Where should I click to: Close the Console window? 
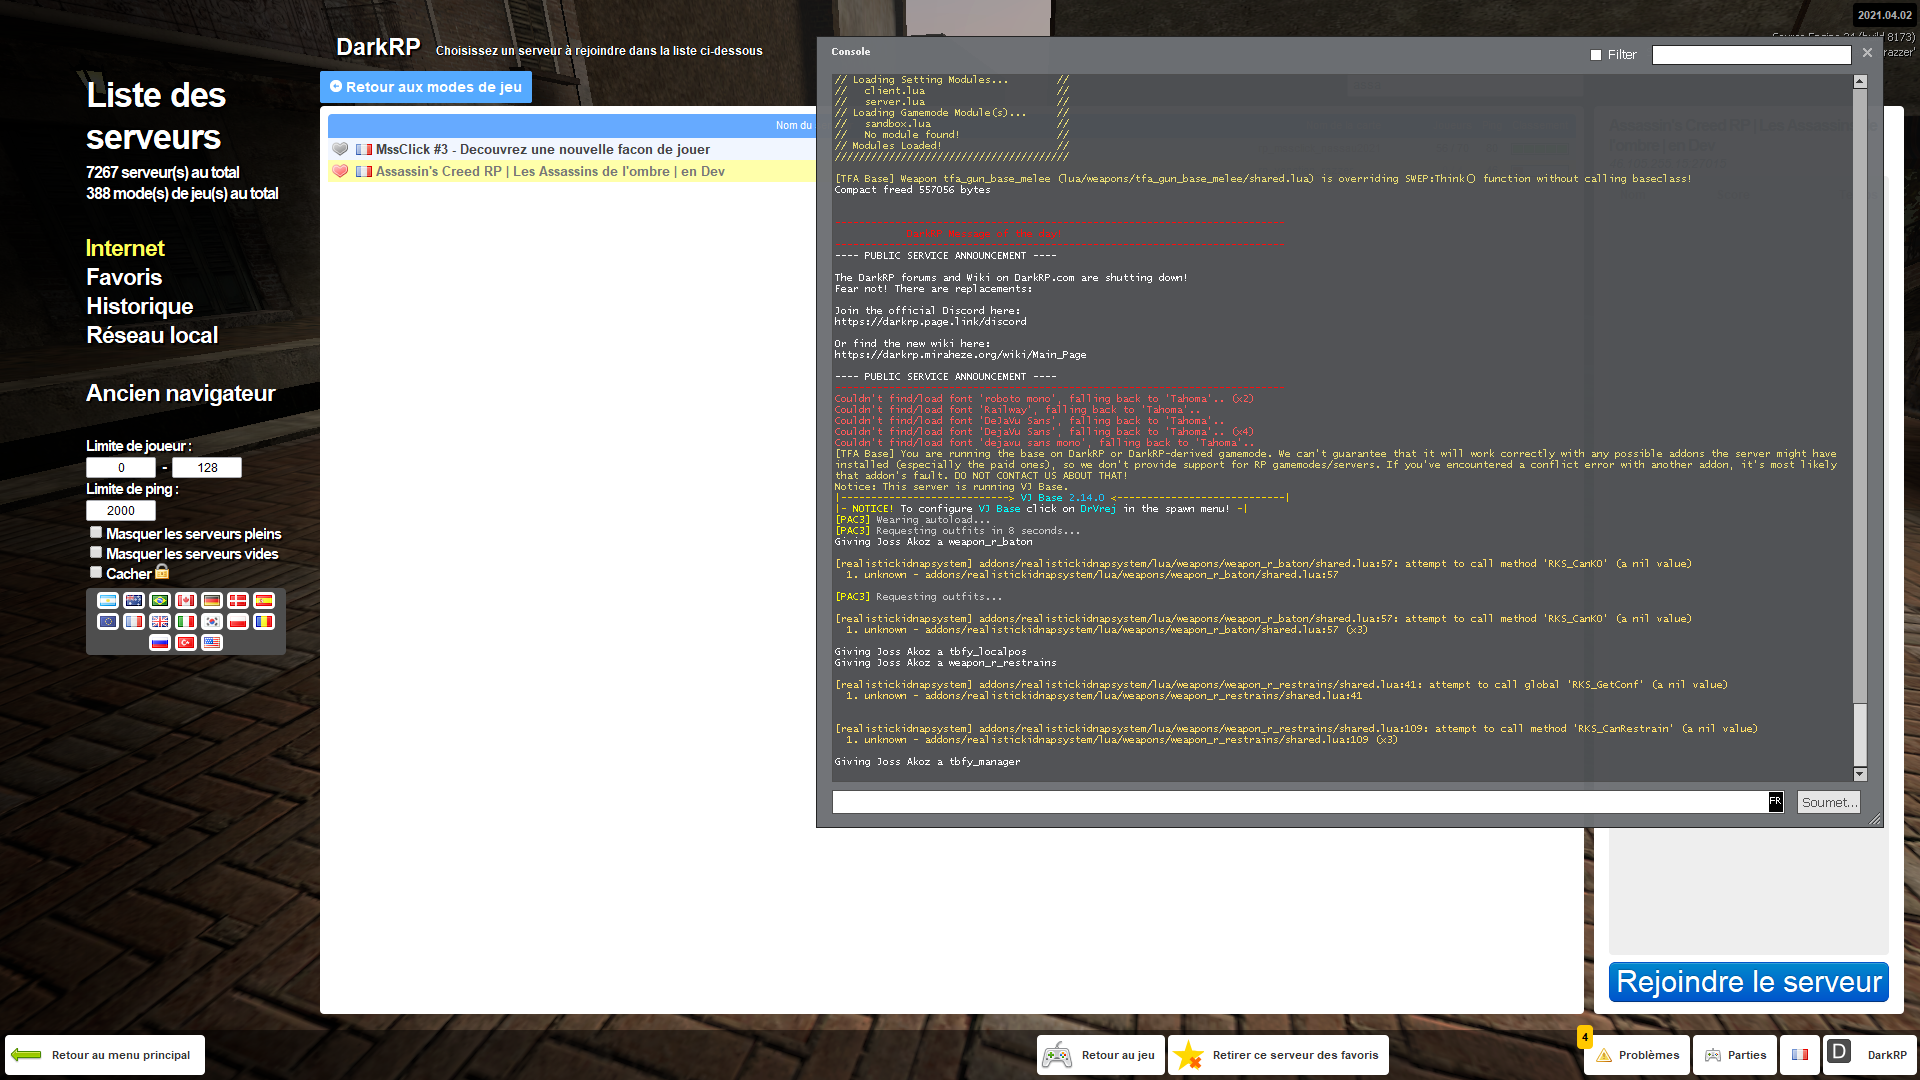coord(1867,53)
